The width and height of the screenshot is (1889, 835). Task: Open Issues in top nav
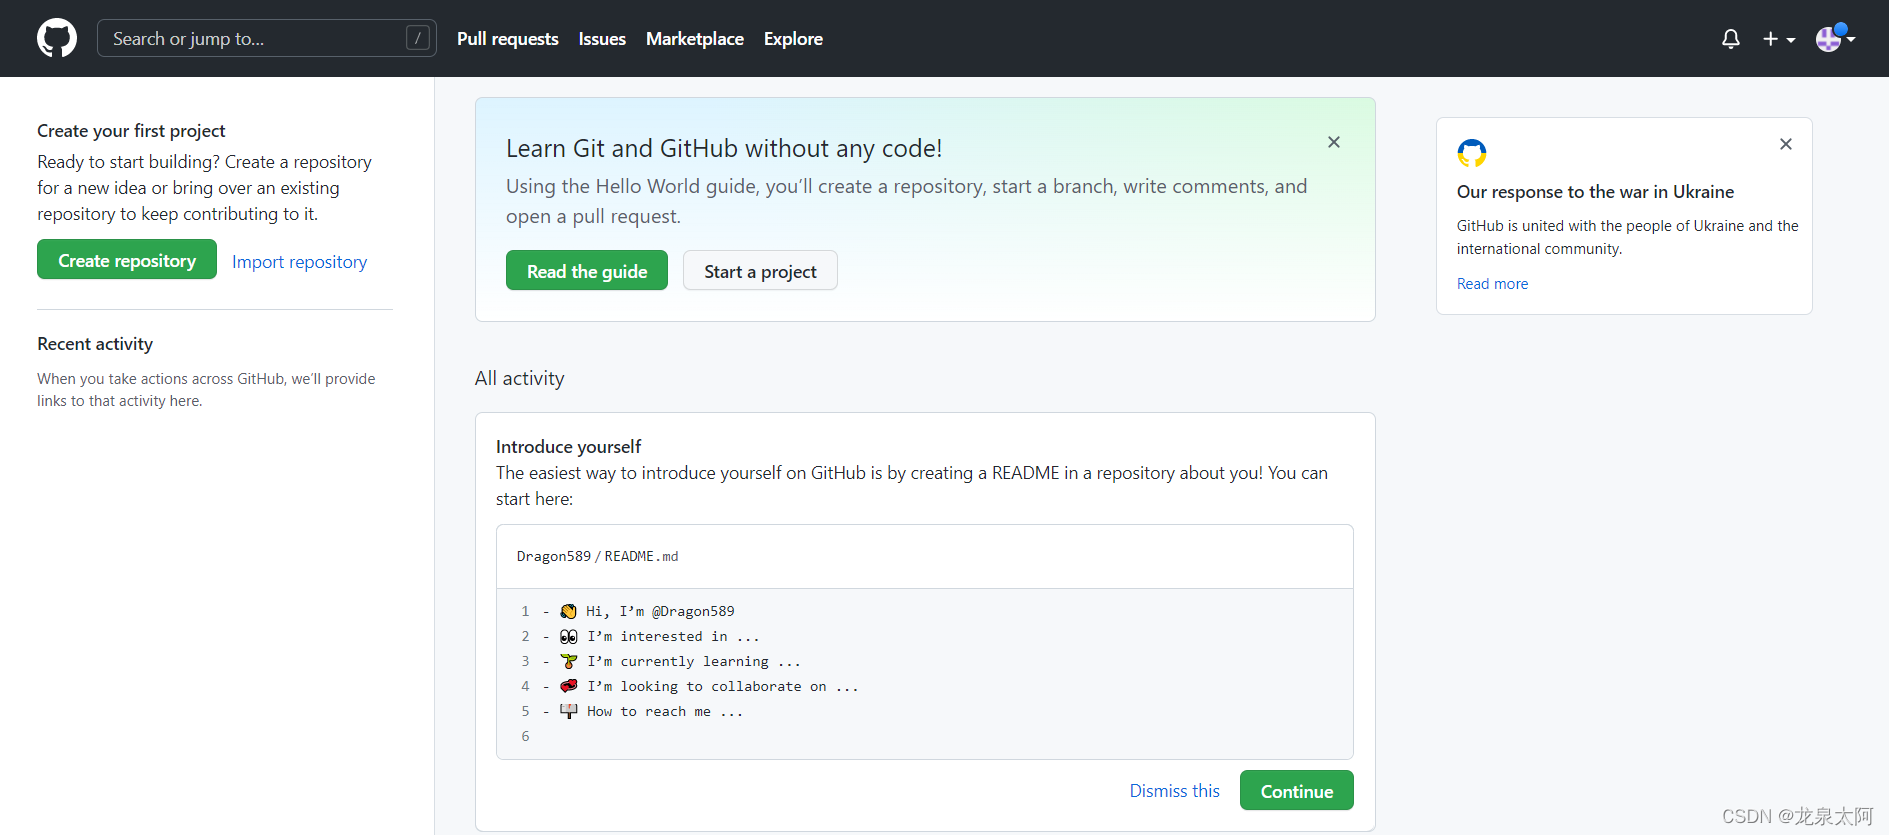point(602,39)
